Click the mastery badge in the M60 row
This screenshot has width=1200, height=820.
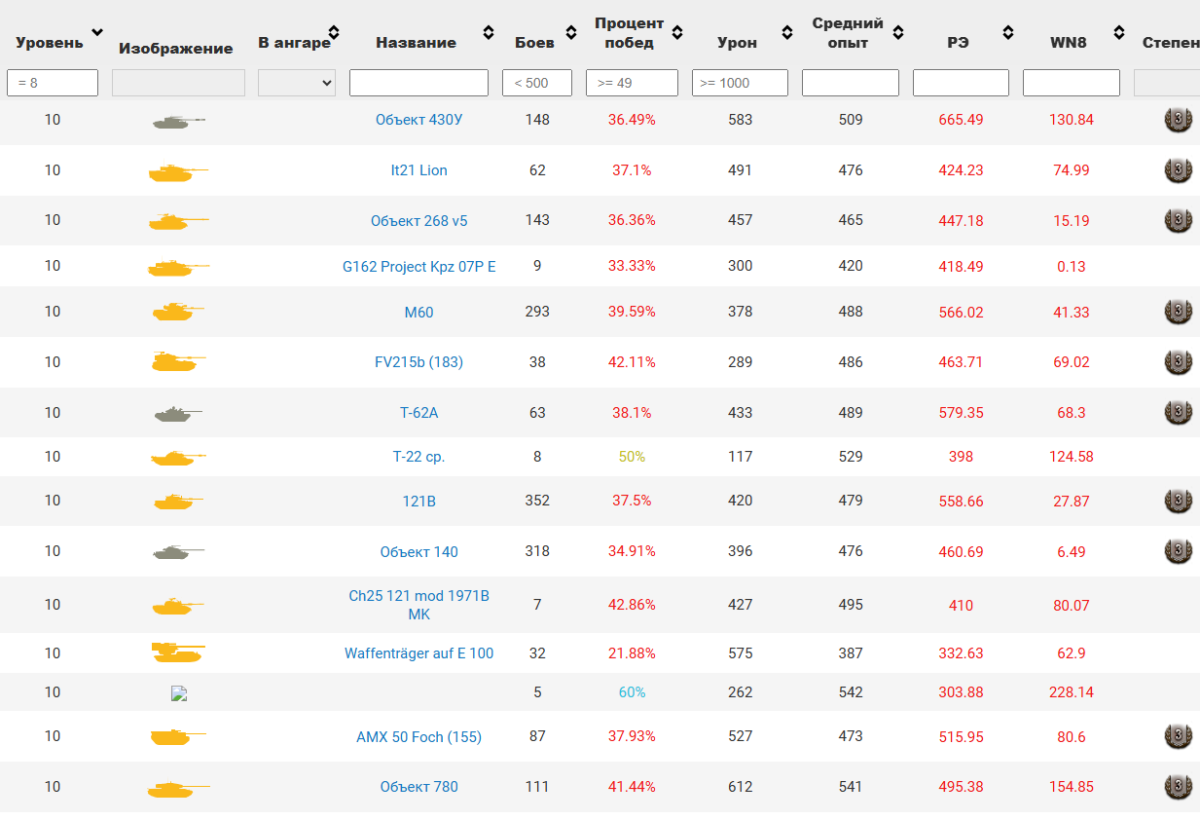pyautogui.click(x=1178, y=312)
